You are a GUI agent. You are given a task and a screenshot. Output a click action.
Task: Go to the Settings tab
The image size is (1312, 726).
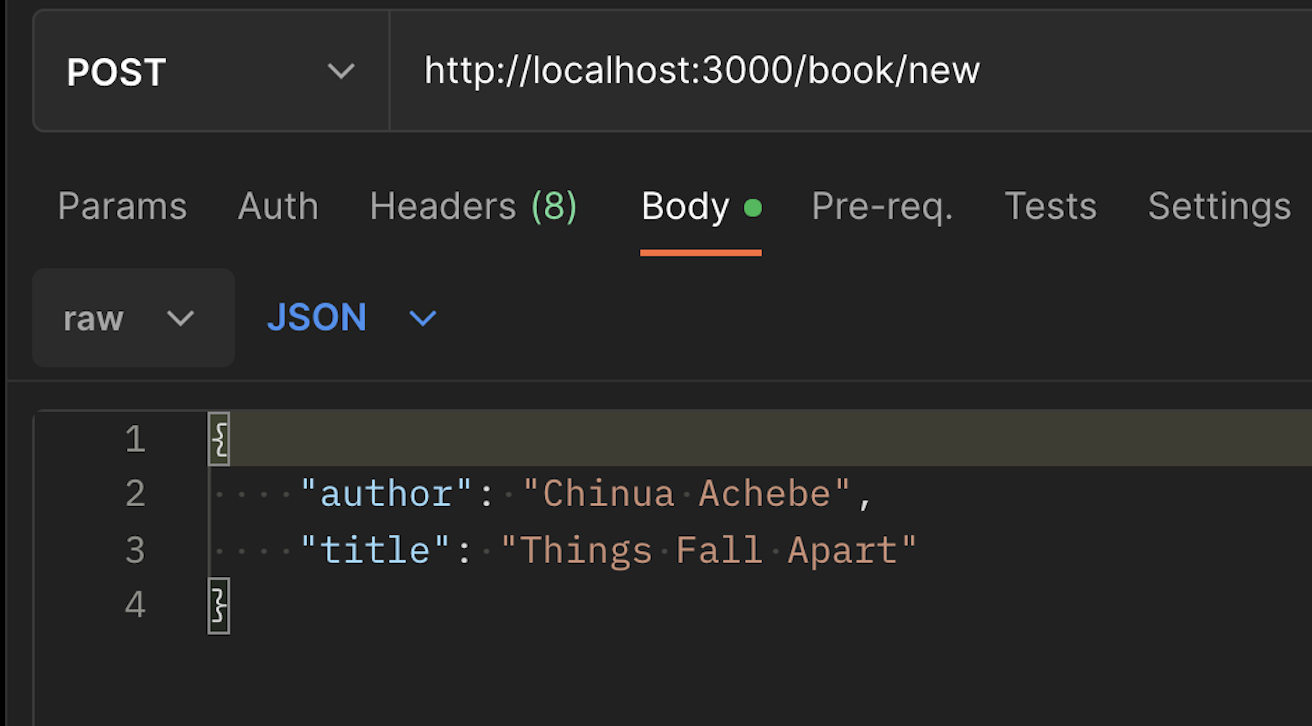pyautogui.click(x=1219, y=206)
